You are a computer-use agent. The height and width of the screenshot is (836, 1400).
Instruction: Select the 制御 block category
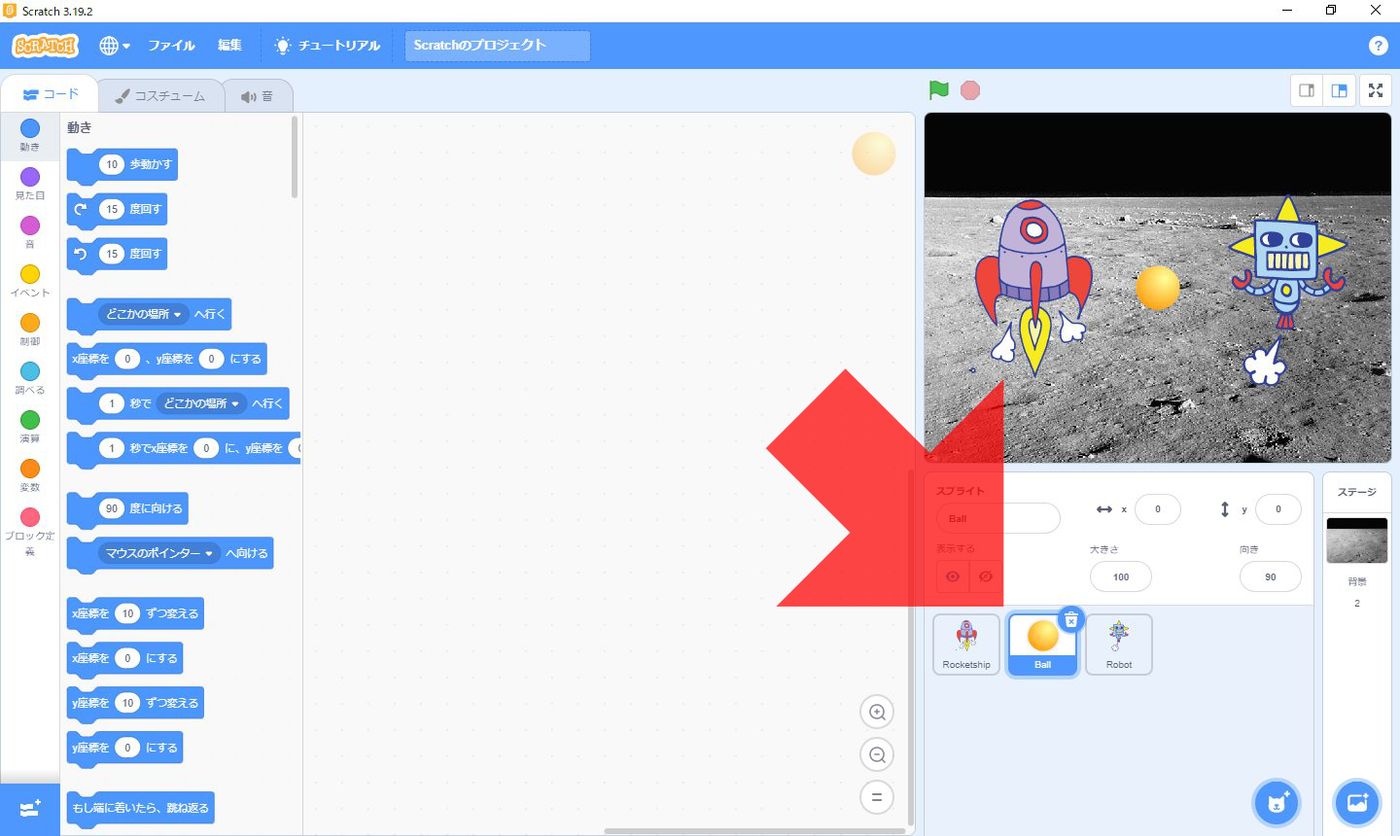click(x=30, y=330)
